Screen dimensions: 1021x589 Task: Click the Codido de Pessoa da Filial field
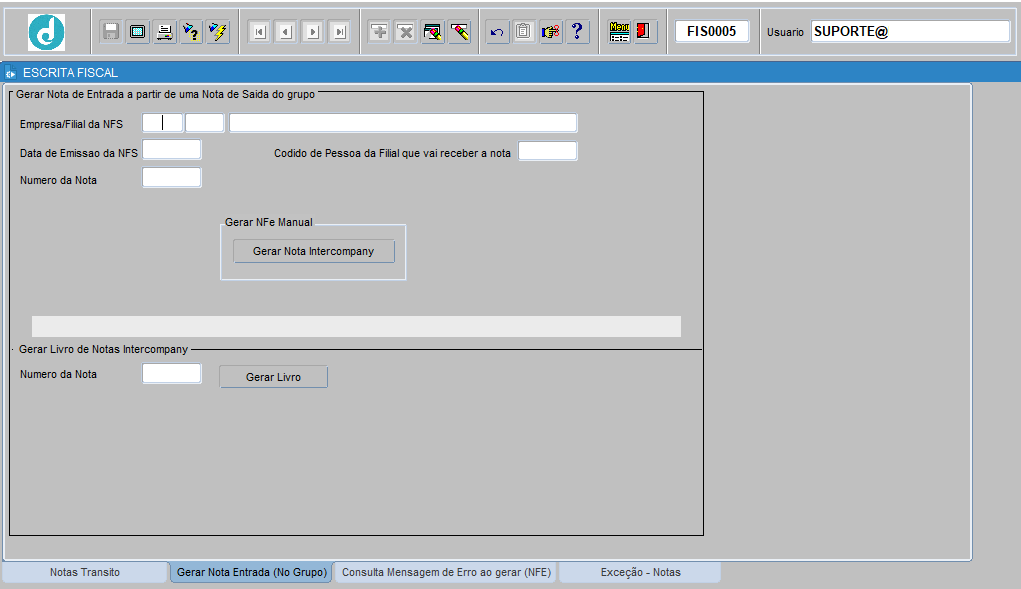tap(547, 152)
